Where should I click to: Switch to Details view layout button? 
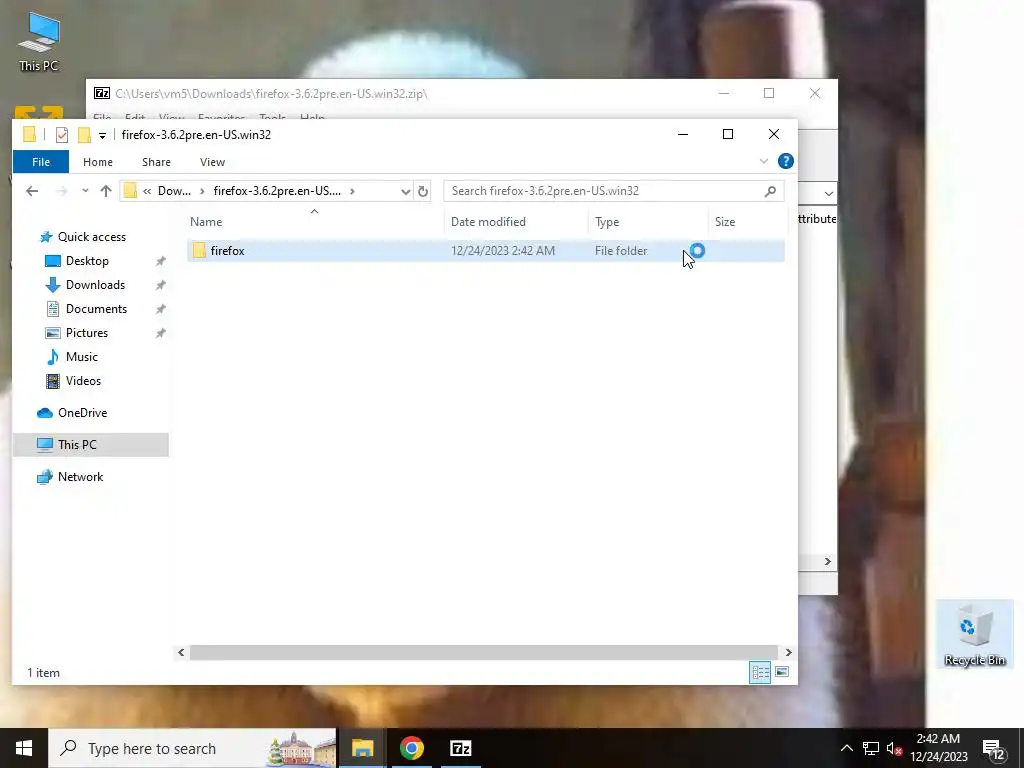[760, 672]
